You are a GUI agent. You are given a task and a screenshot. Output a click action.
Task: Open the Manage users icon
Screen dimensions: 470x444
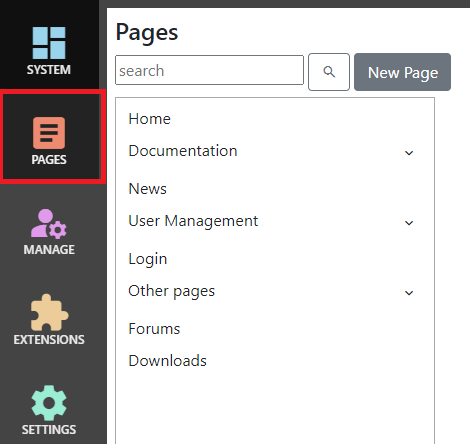(49, 224)
